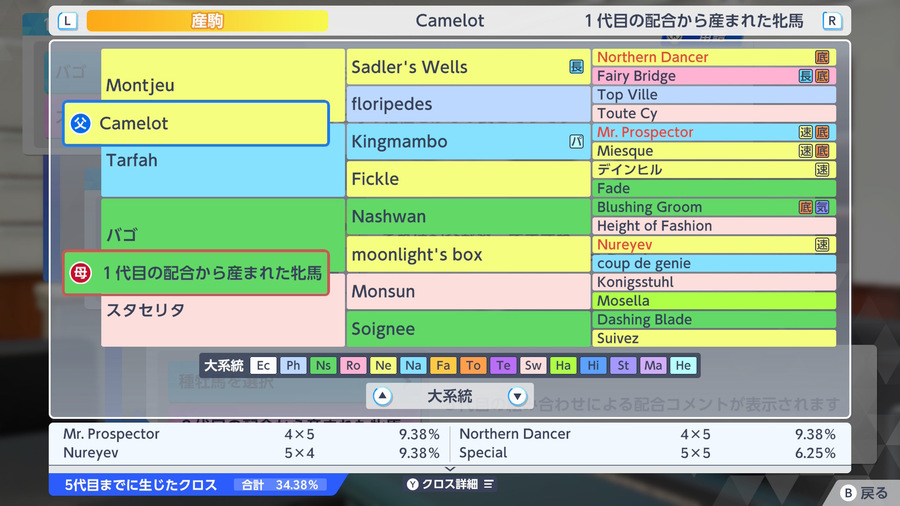Select the He lineage swatch

pyautogui.click(x=683, y=365)
